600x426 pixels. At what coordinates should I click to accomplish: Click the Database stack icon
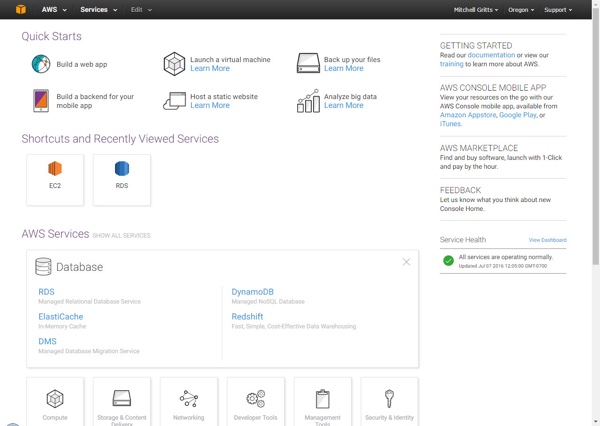click(x=43, y=266)
